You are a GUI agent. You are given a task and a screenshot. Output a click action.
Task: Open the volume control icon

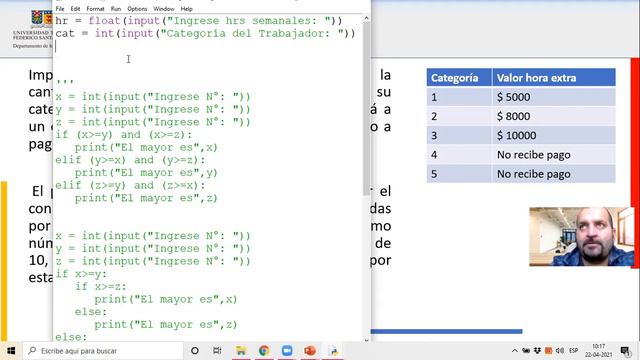click(560, 351)
